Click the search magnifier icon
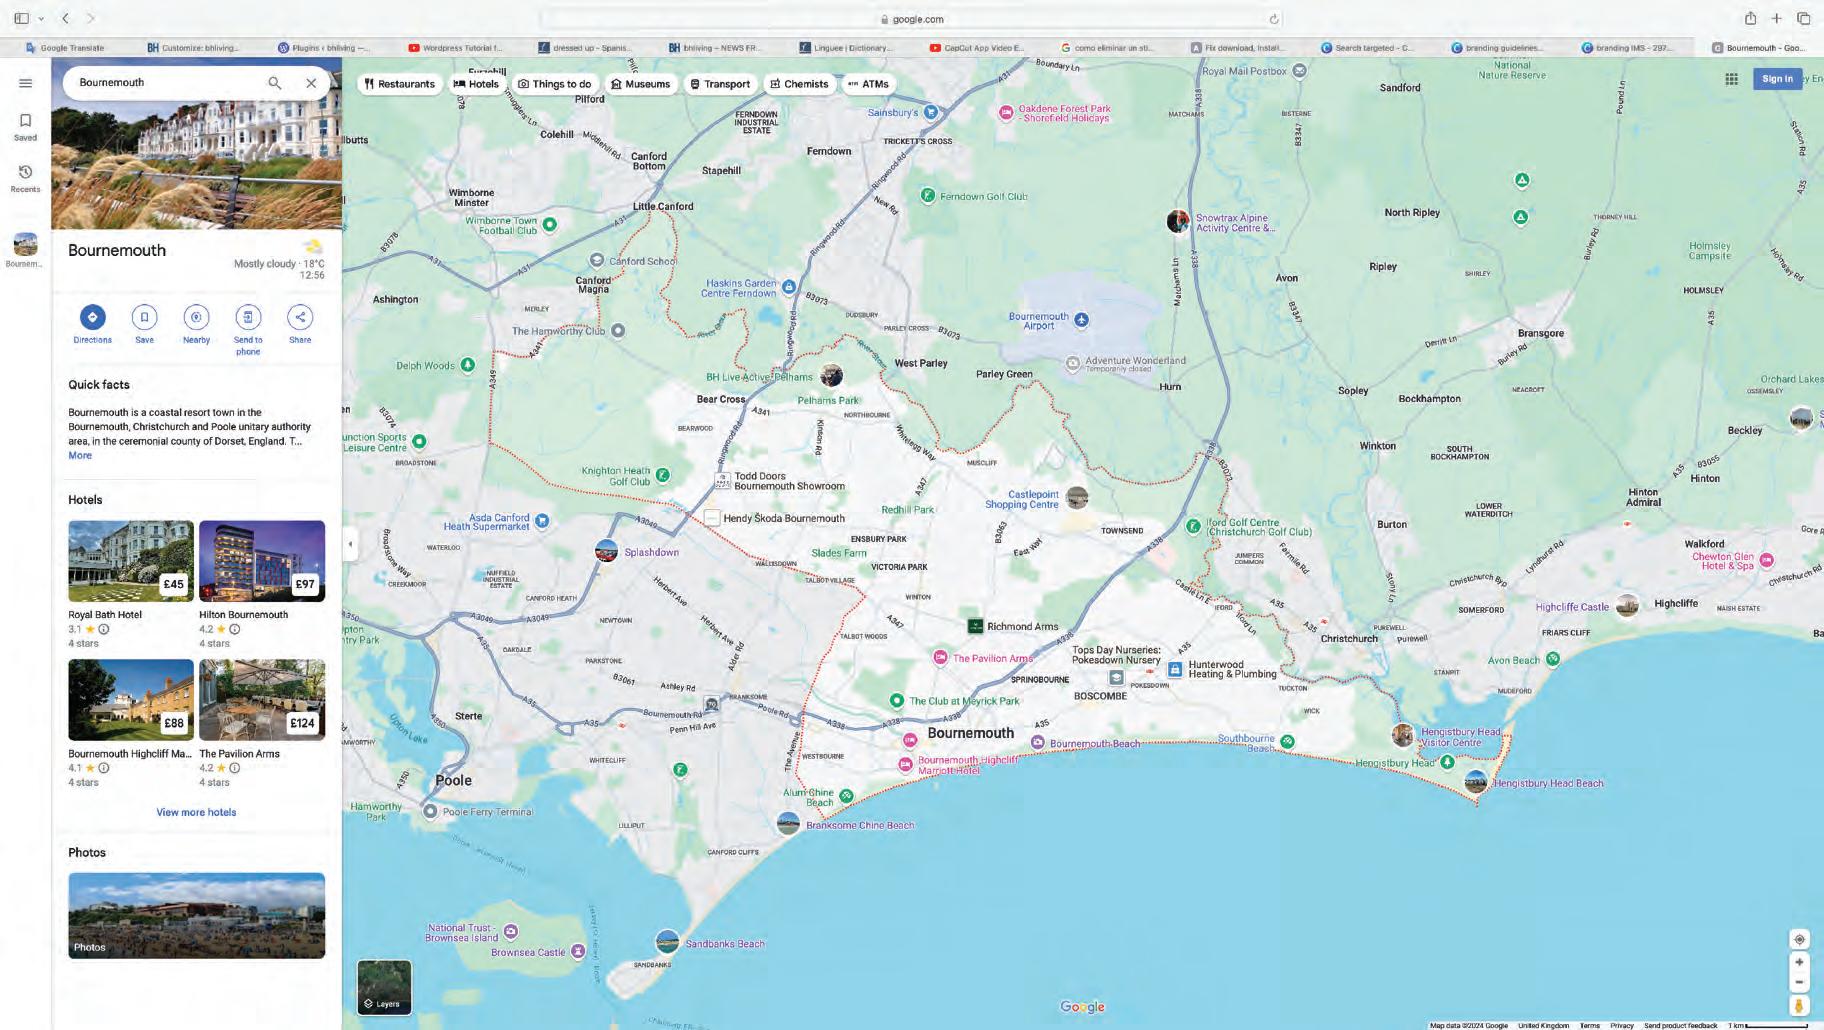The image size is (1824, 1030). coord(274,83)
